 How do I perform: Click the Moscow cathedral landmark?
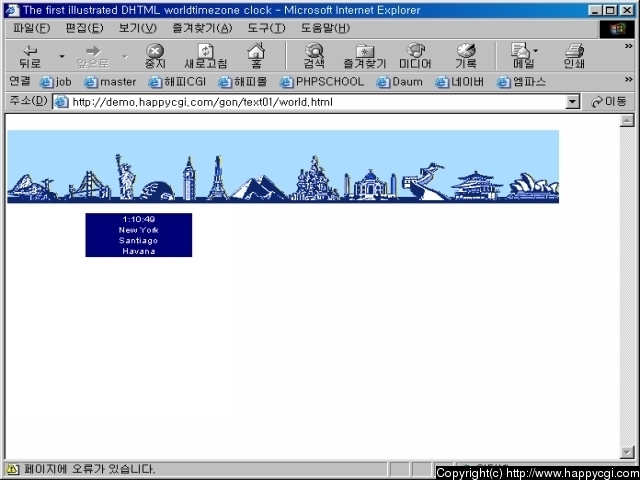[315, 178]
